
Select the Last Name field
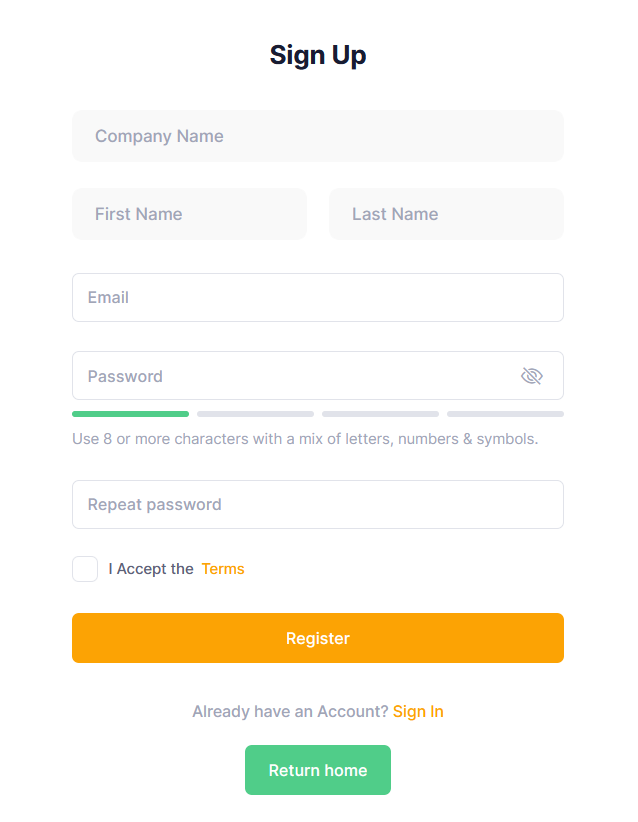[446, 214]
